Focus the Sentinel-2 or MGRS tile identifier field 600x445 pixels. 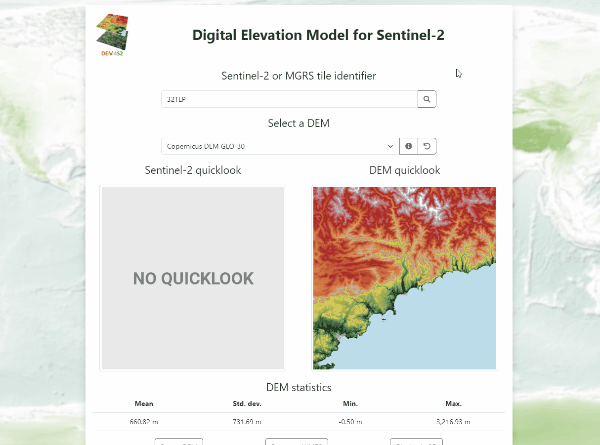(x=289, y=99)
